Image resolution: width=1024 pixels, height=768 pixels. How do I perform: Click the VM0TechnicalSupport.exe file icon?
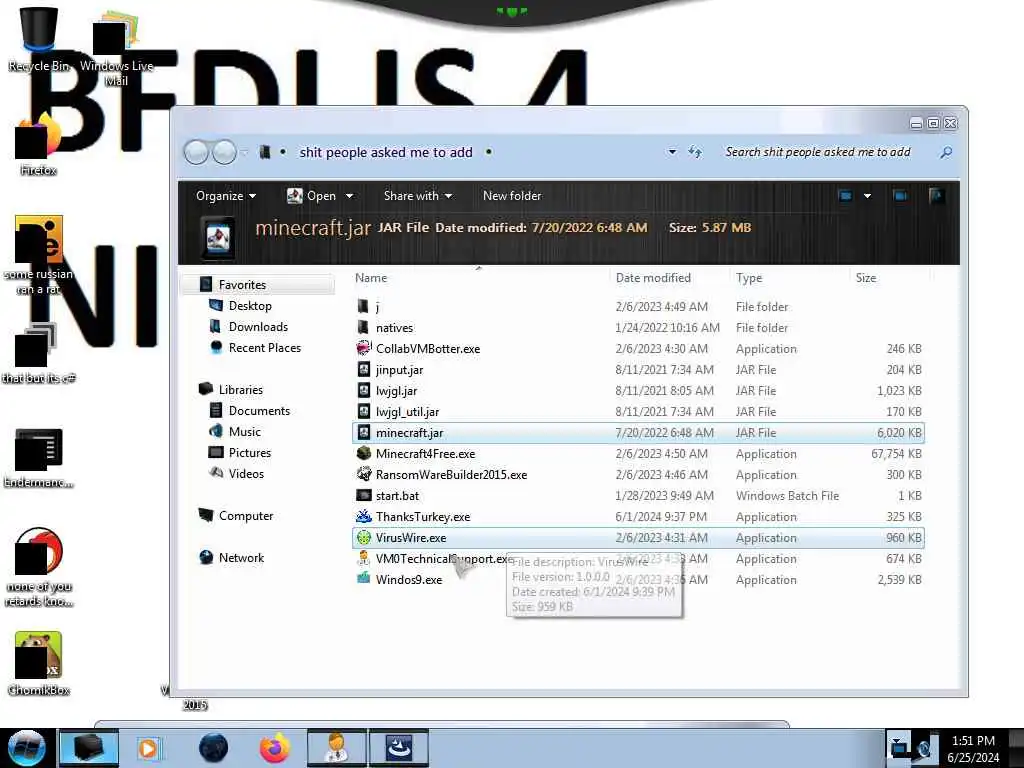[364, 558]
